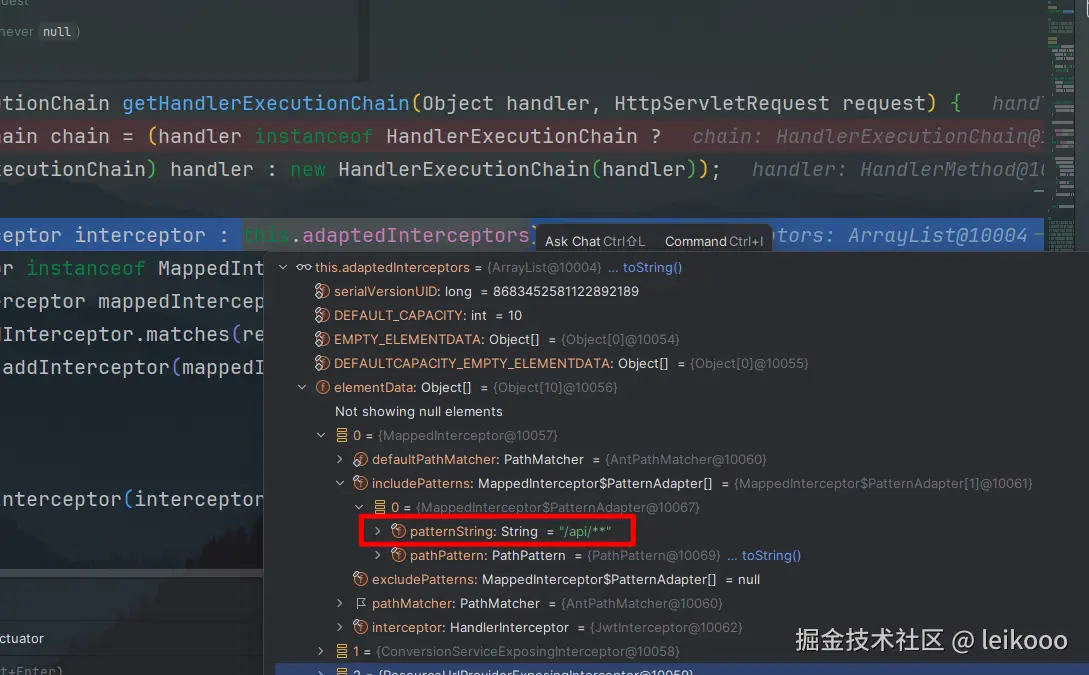Collapse the this.adaptedInterceptors root node
The width and height of the screenshot is (1089, 675).
point(283,267)
